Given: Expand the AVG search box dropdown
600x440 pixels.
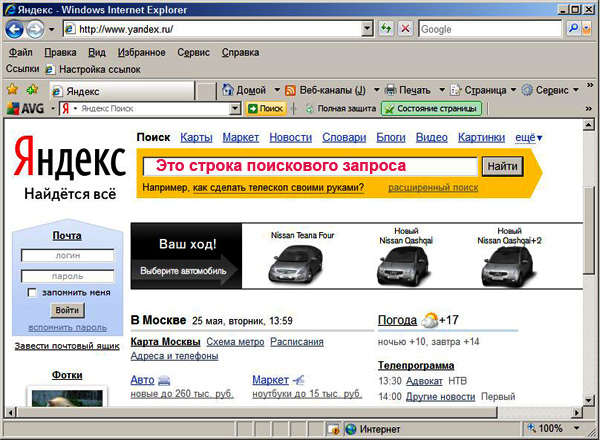Looking at the screenshot, I should coord(235,109).
